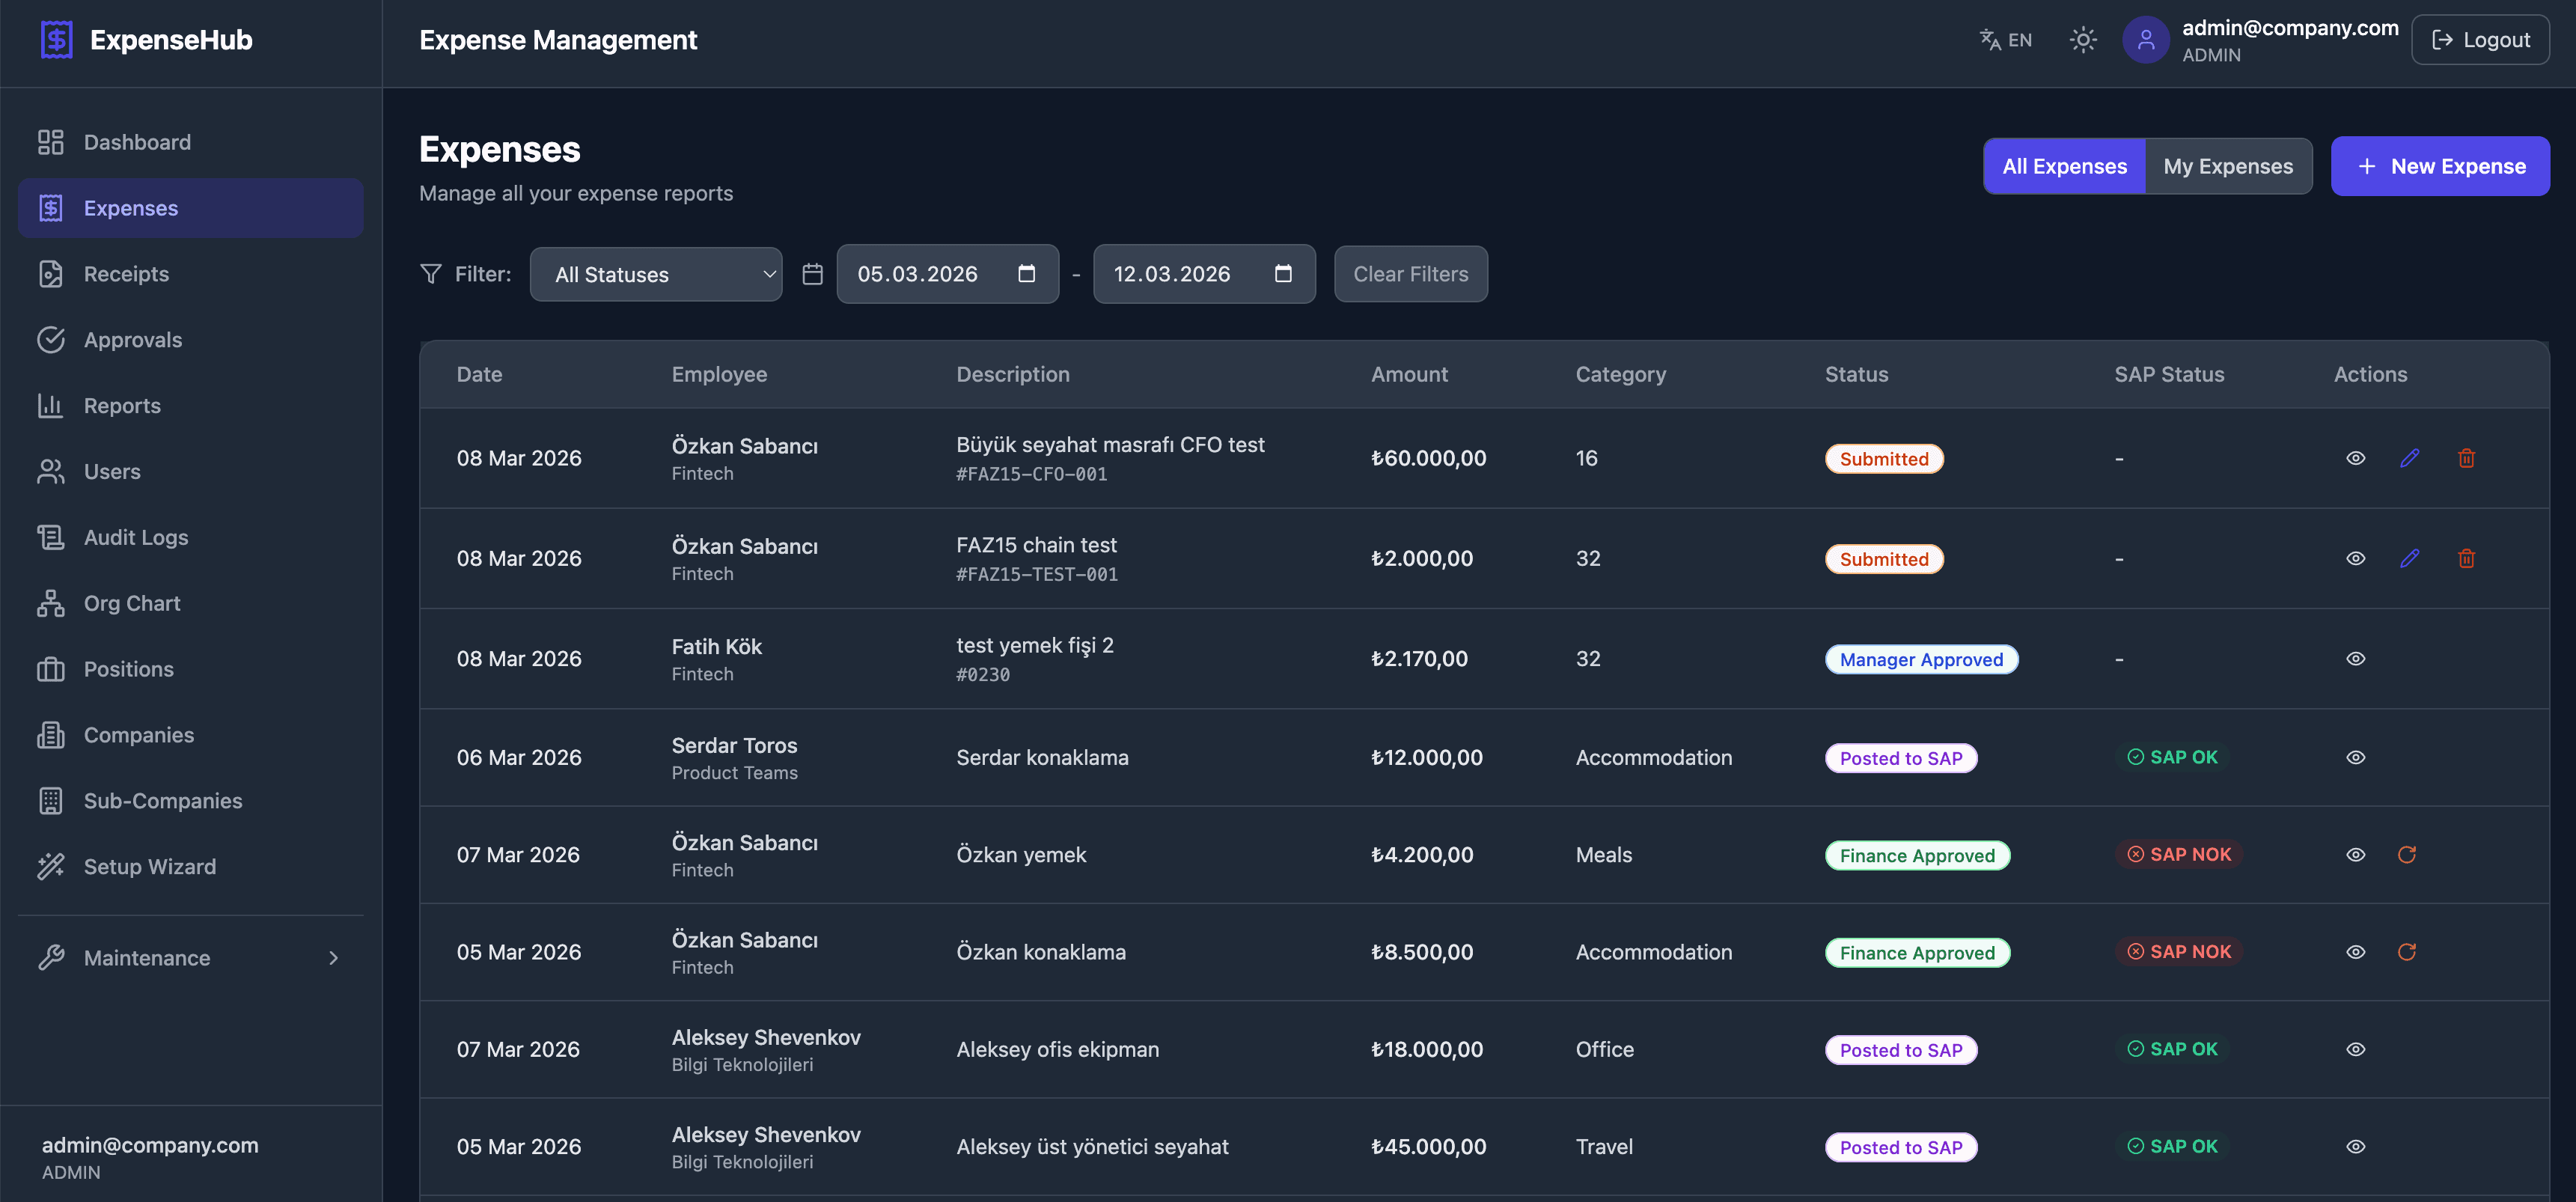Click SAP OK badge for Serdar konaklama

pos(2172,758)
